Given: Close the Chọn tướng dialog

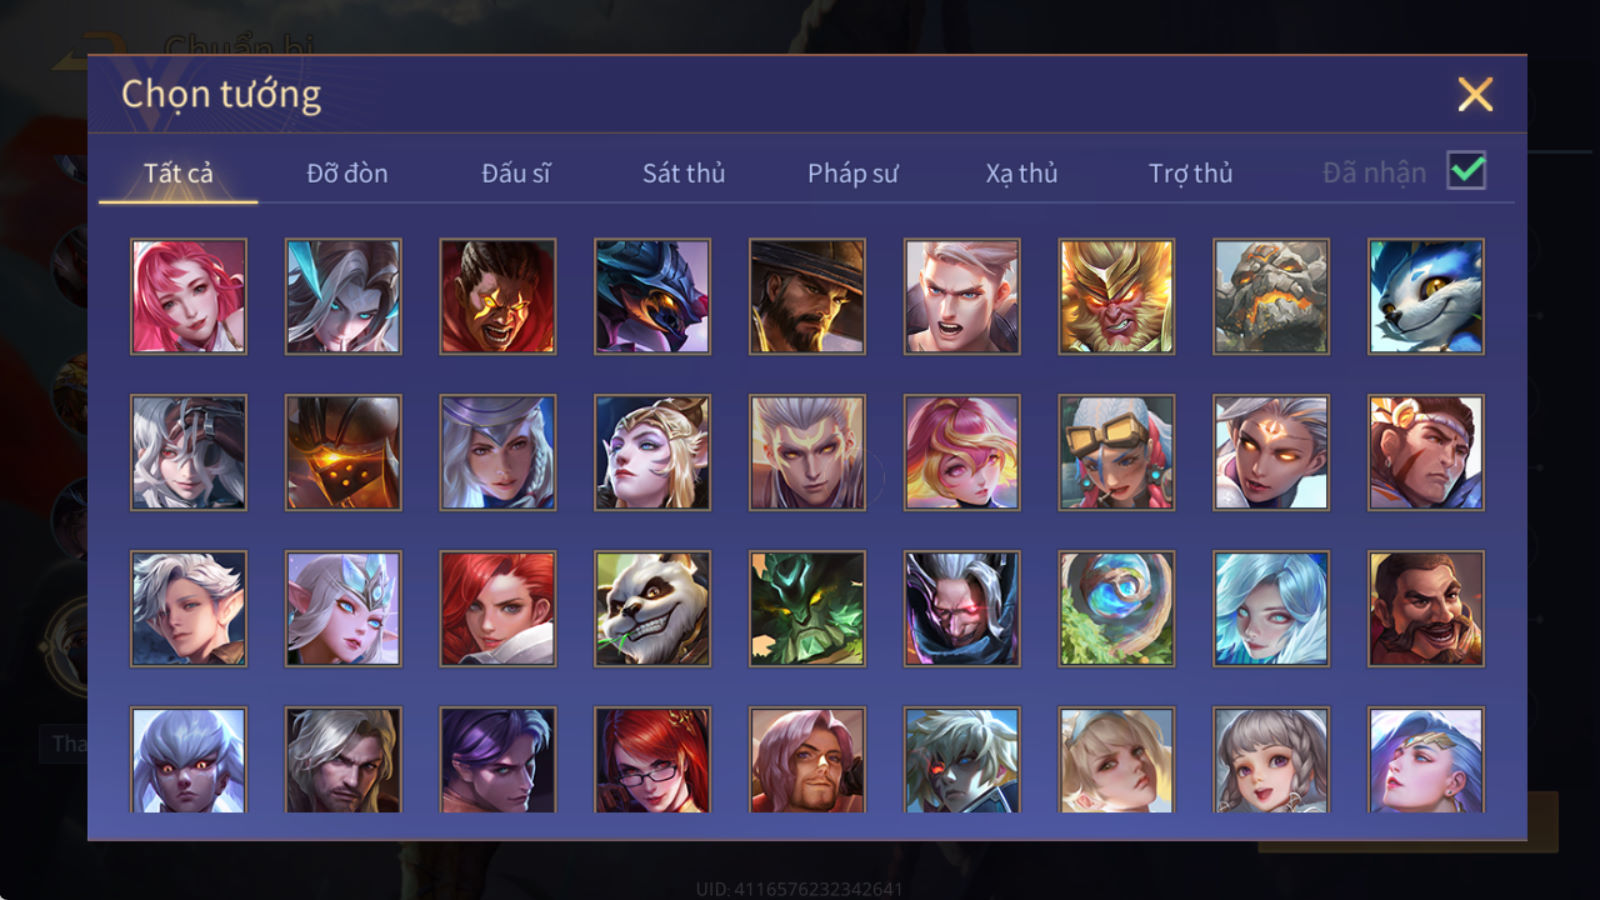Looking at the screenshot, I should point(1475,94).
